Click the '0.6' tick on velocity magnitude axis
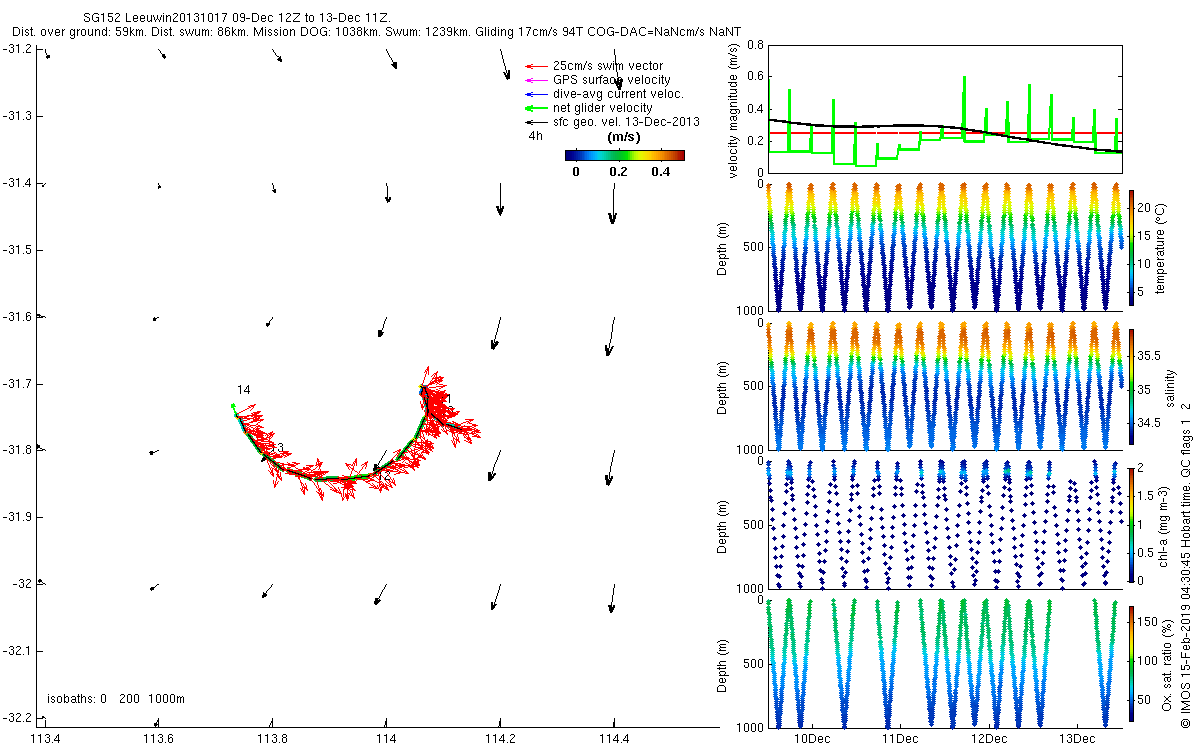This screenshot has width=1200, height=750. click(x=756, y=77)
